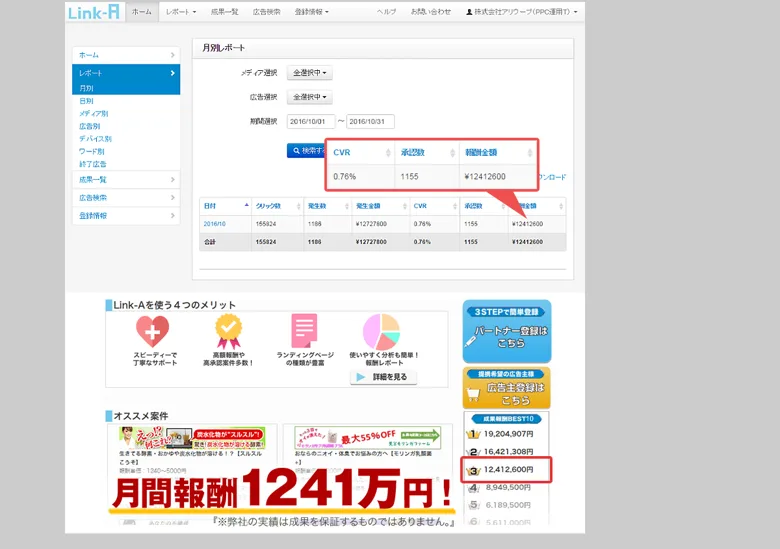Screen dimensions: 780x549
Task: Select ホーム tab in the top navbar
Action: point(142,12)
